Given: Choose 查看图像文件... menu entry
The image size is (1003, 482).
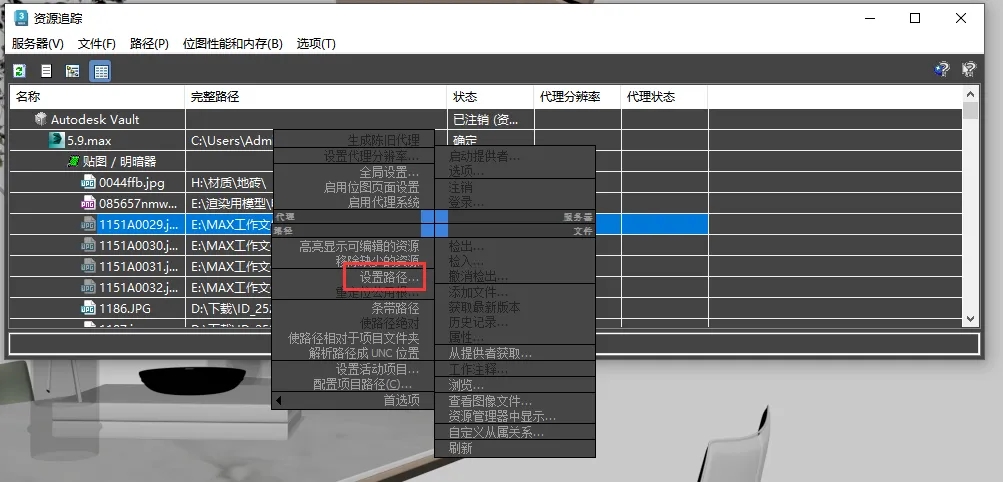Looking at the screenshot, I should pos(491,401).
